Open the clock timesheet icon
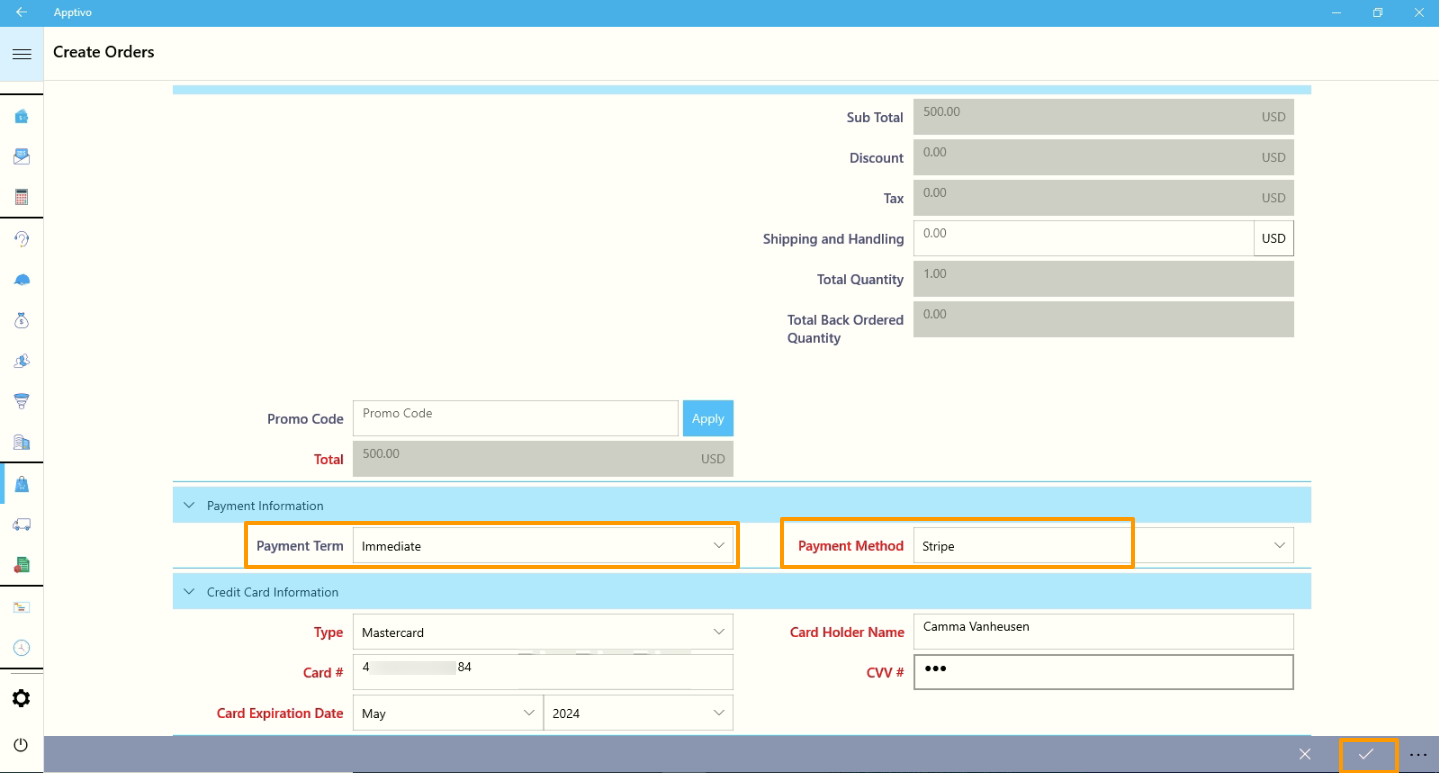The image size is (1439, 773). click(x=21, y=647)
